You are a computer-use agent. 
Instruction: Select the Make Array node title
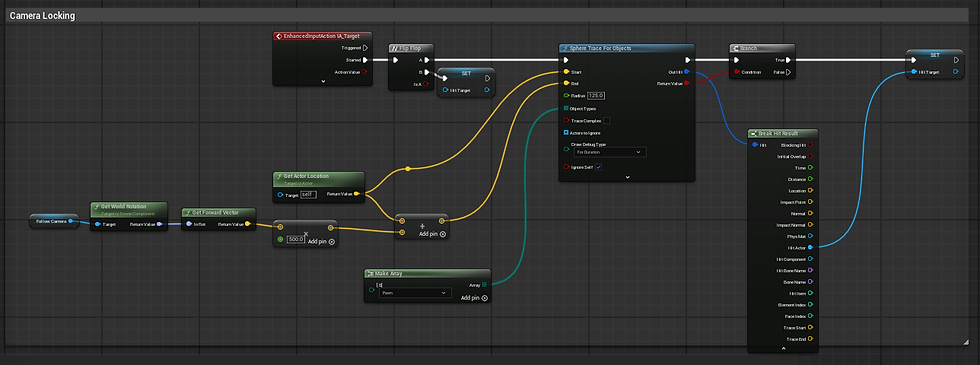click(x=389, y=273)
